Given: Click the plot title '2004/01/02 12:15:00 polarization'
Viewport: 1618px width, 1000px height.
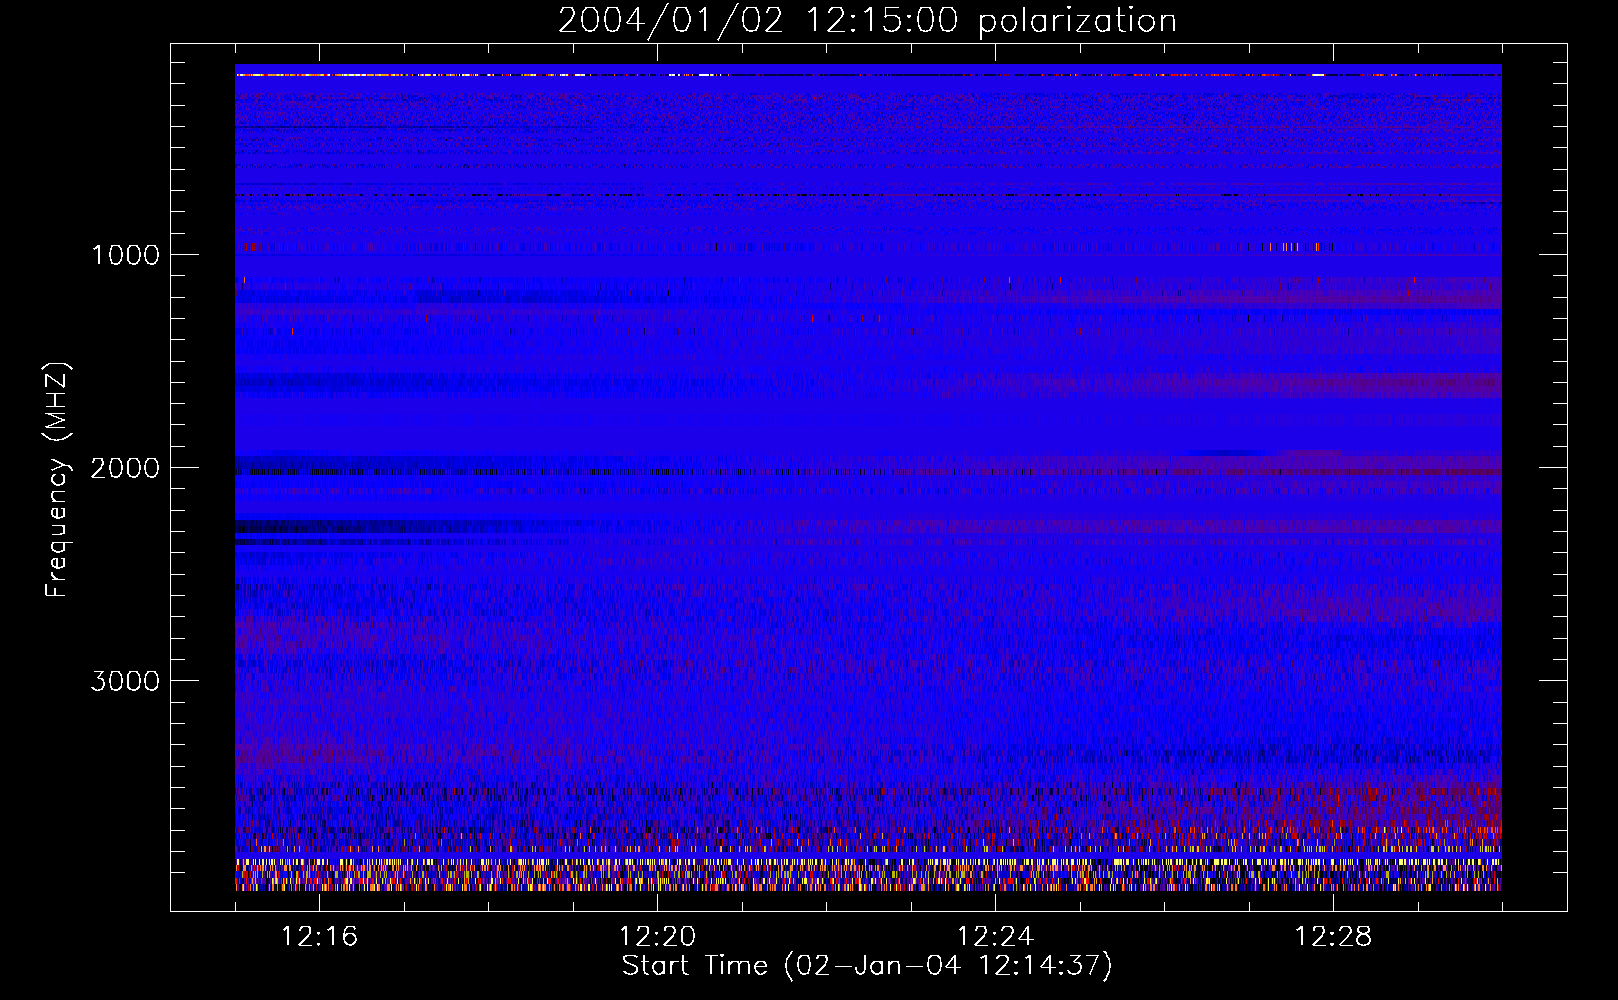Looking at the screenshot, I should [867, 21].
